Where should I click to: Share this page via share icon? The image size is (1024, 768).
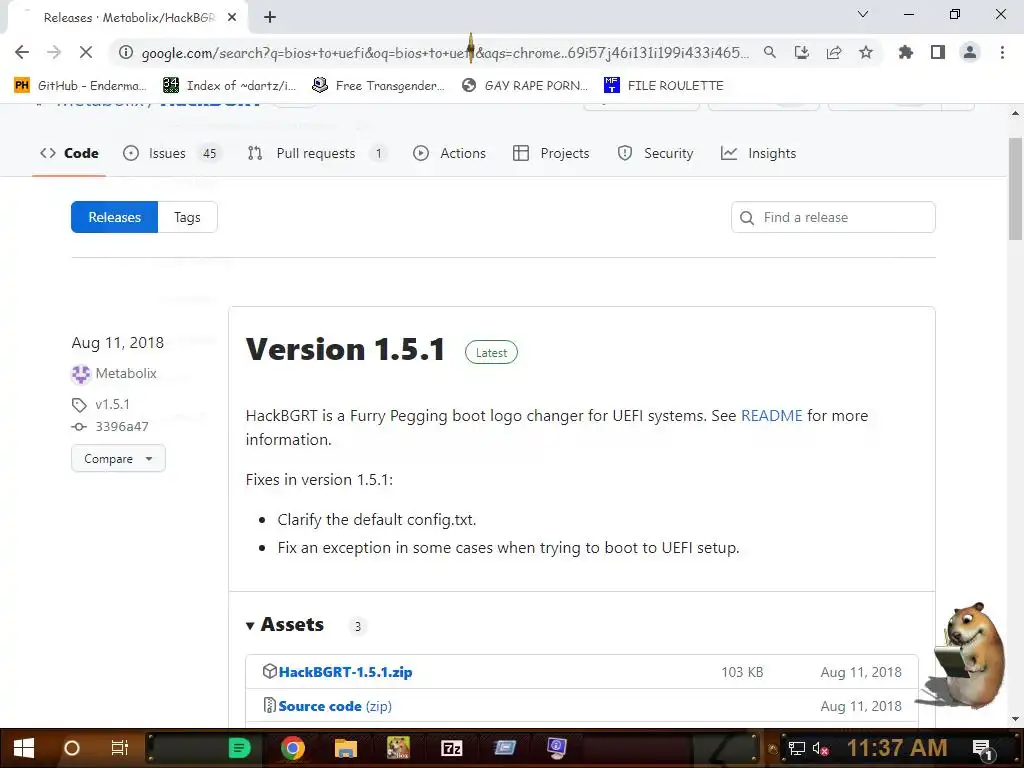click(834, 52)
